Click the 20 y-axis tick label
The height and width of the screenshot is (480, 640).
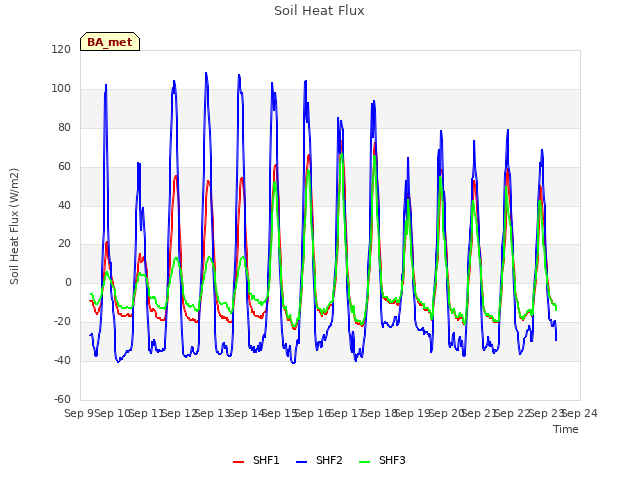point(64,244)
